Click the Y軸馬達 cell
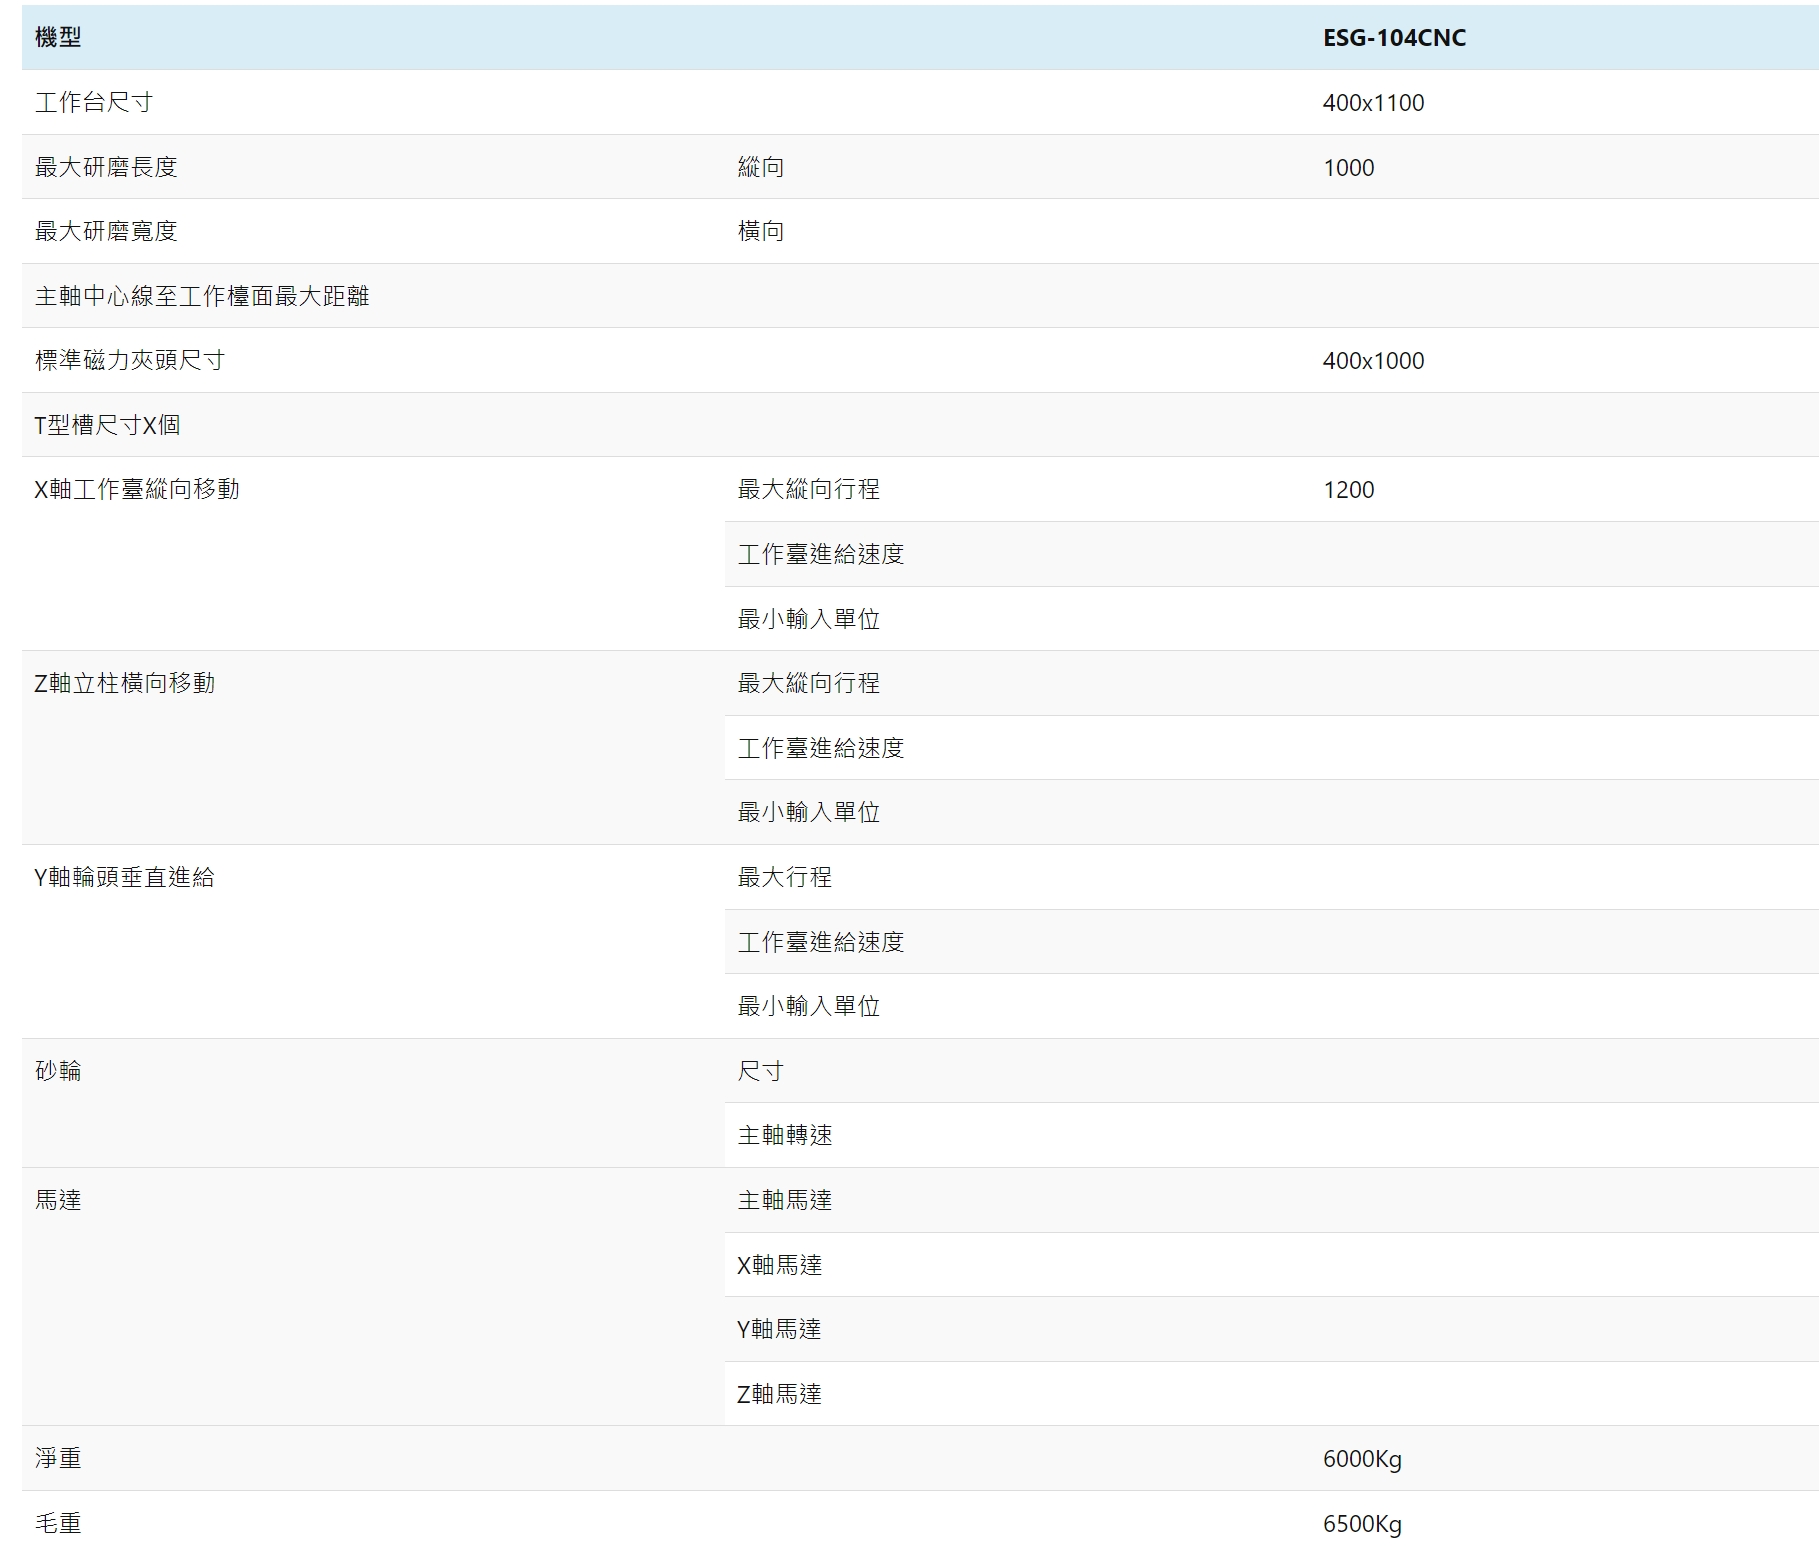Viewport: 1819px width, 1546px height. pyautogui.click(x=780, y=1329)
